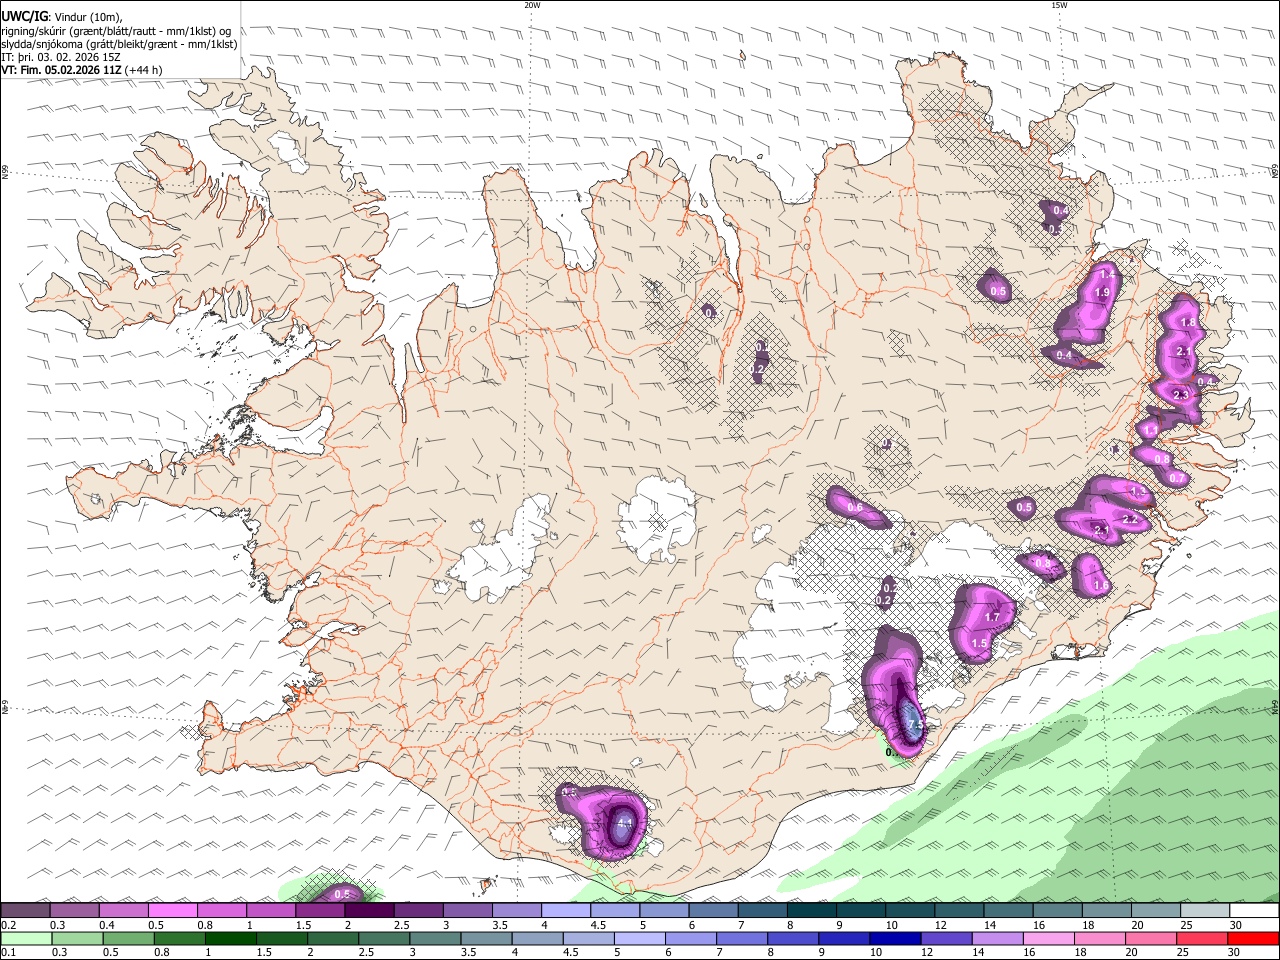Pick the light lavender 4 snow-scale swatch
Screen dimensions: 1280x960
pos(566,911)
